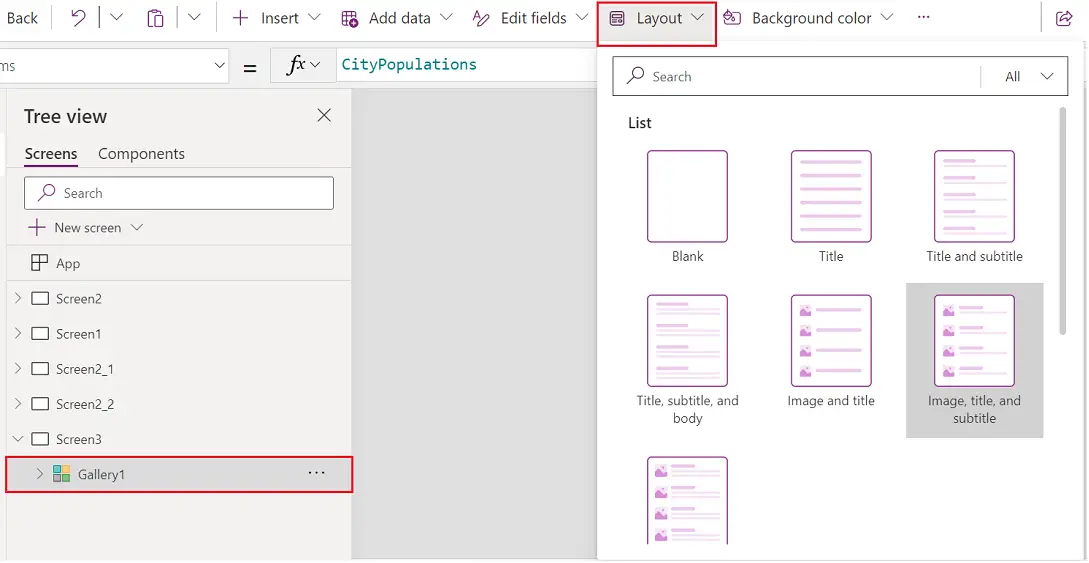Click the 'List' section heading

(x=640, y=123)
